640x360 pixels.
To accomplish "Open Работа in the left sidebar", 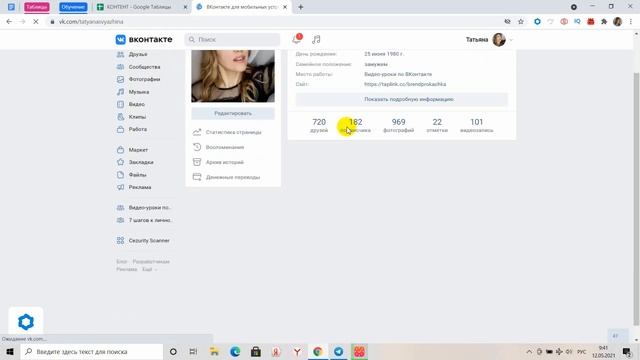I will click(132, 129).
